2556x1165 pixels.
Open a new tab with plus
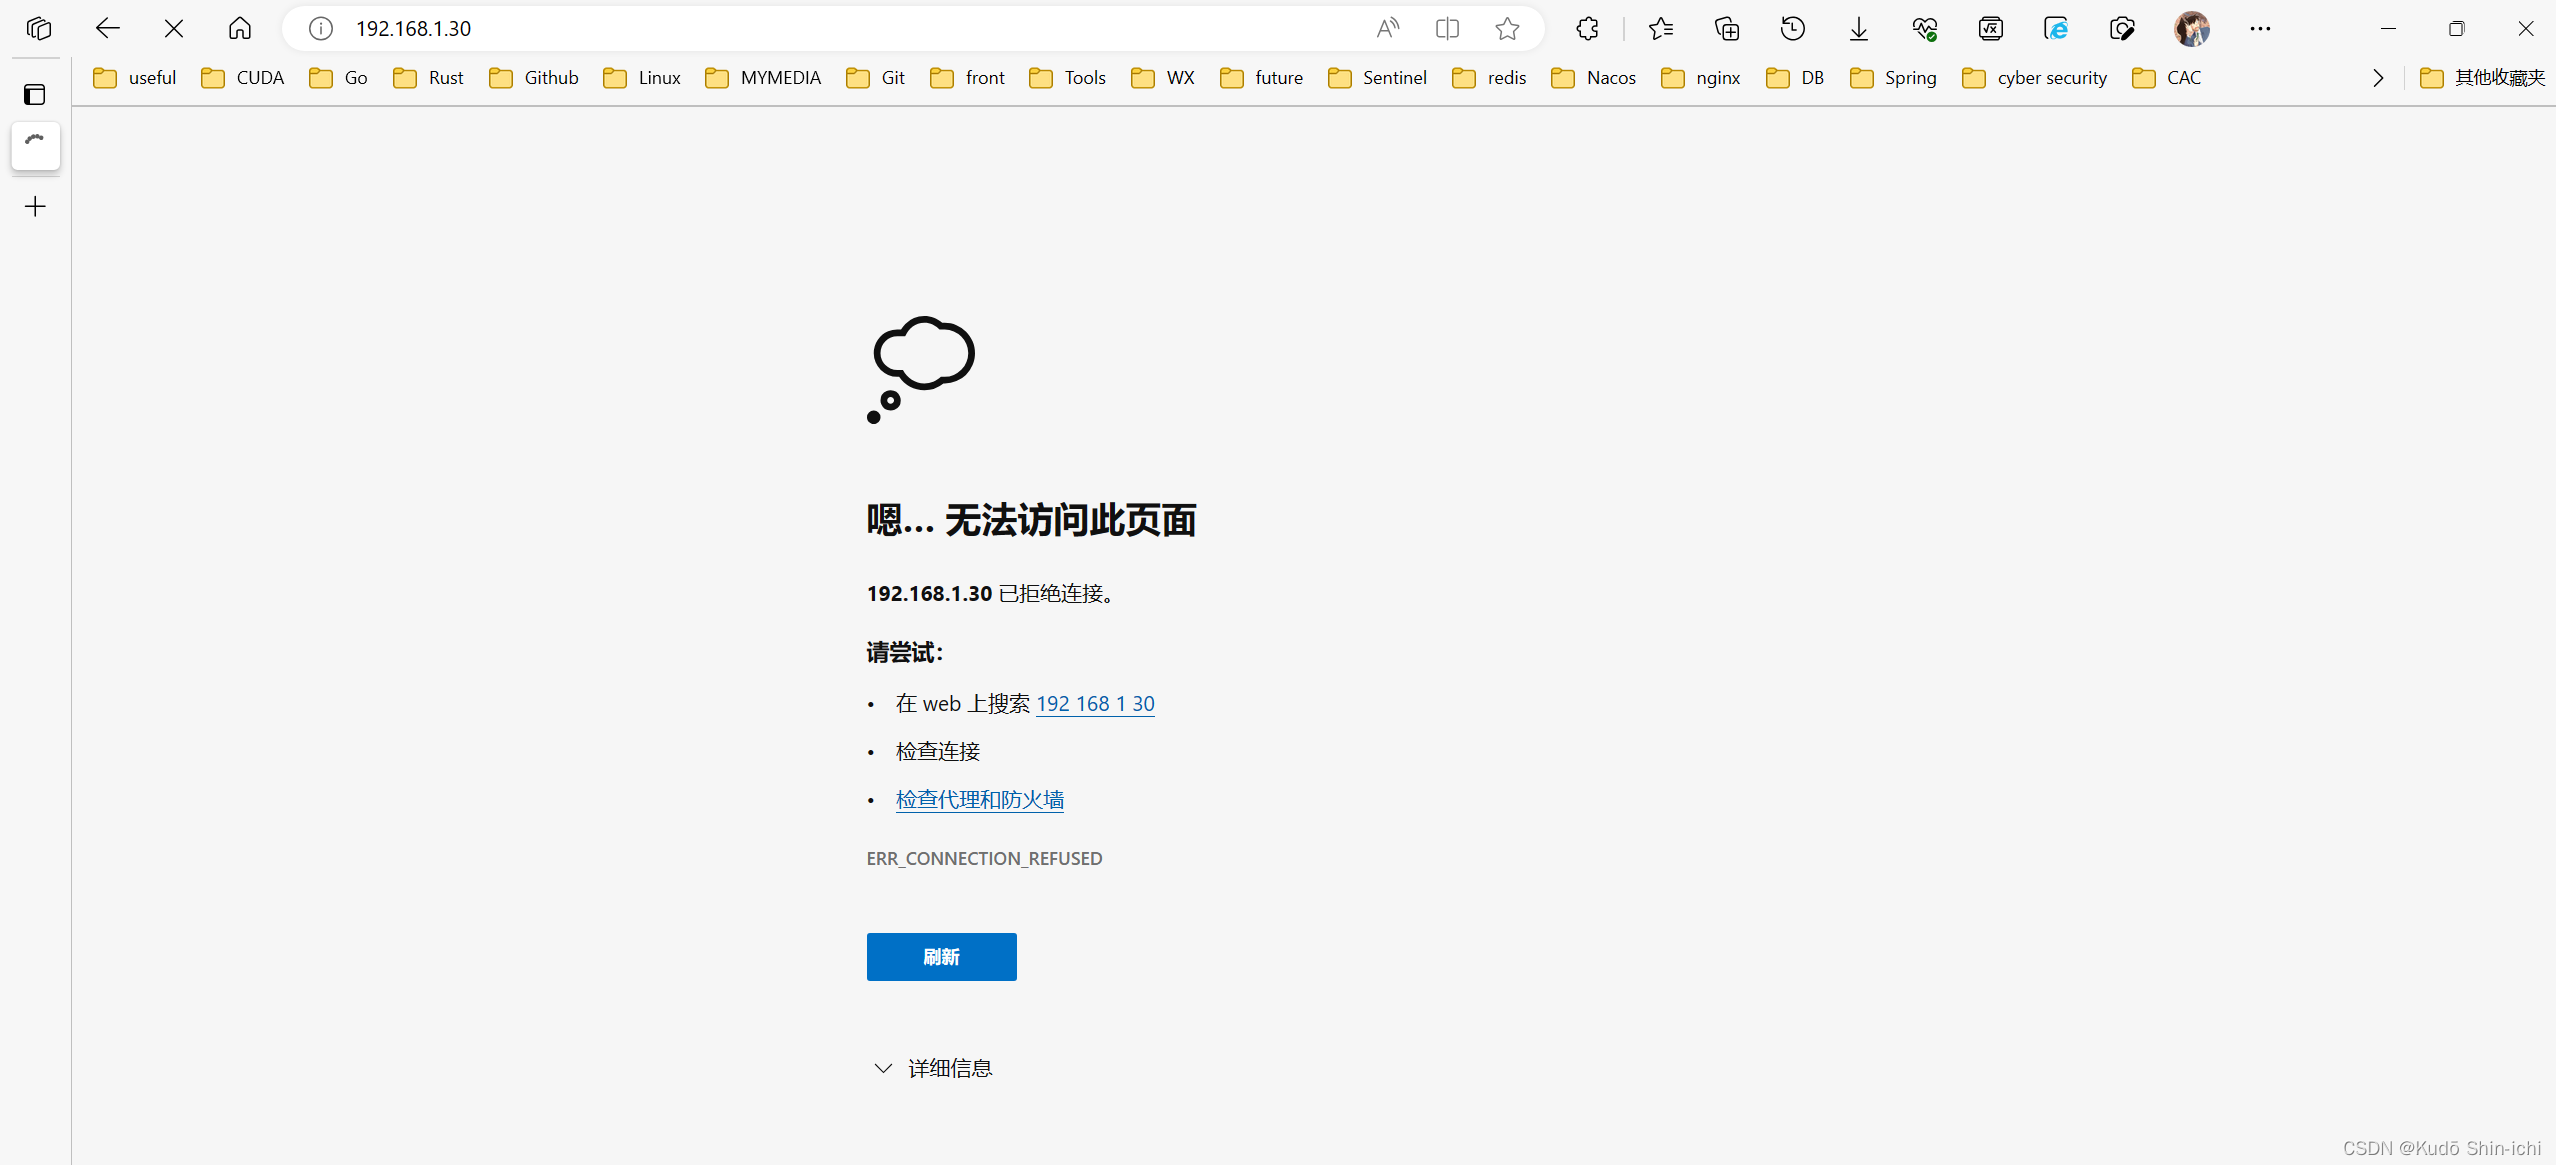36,207
